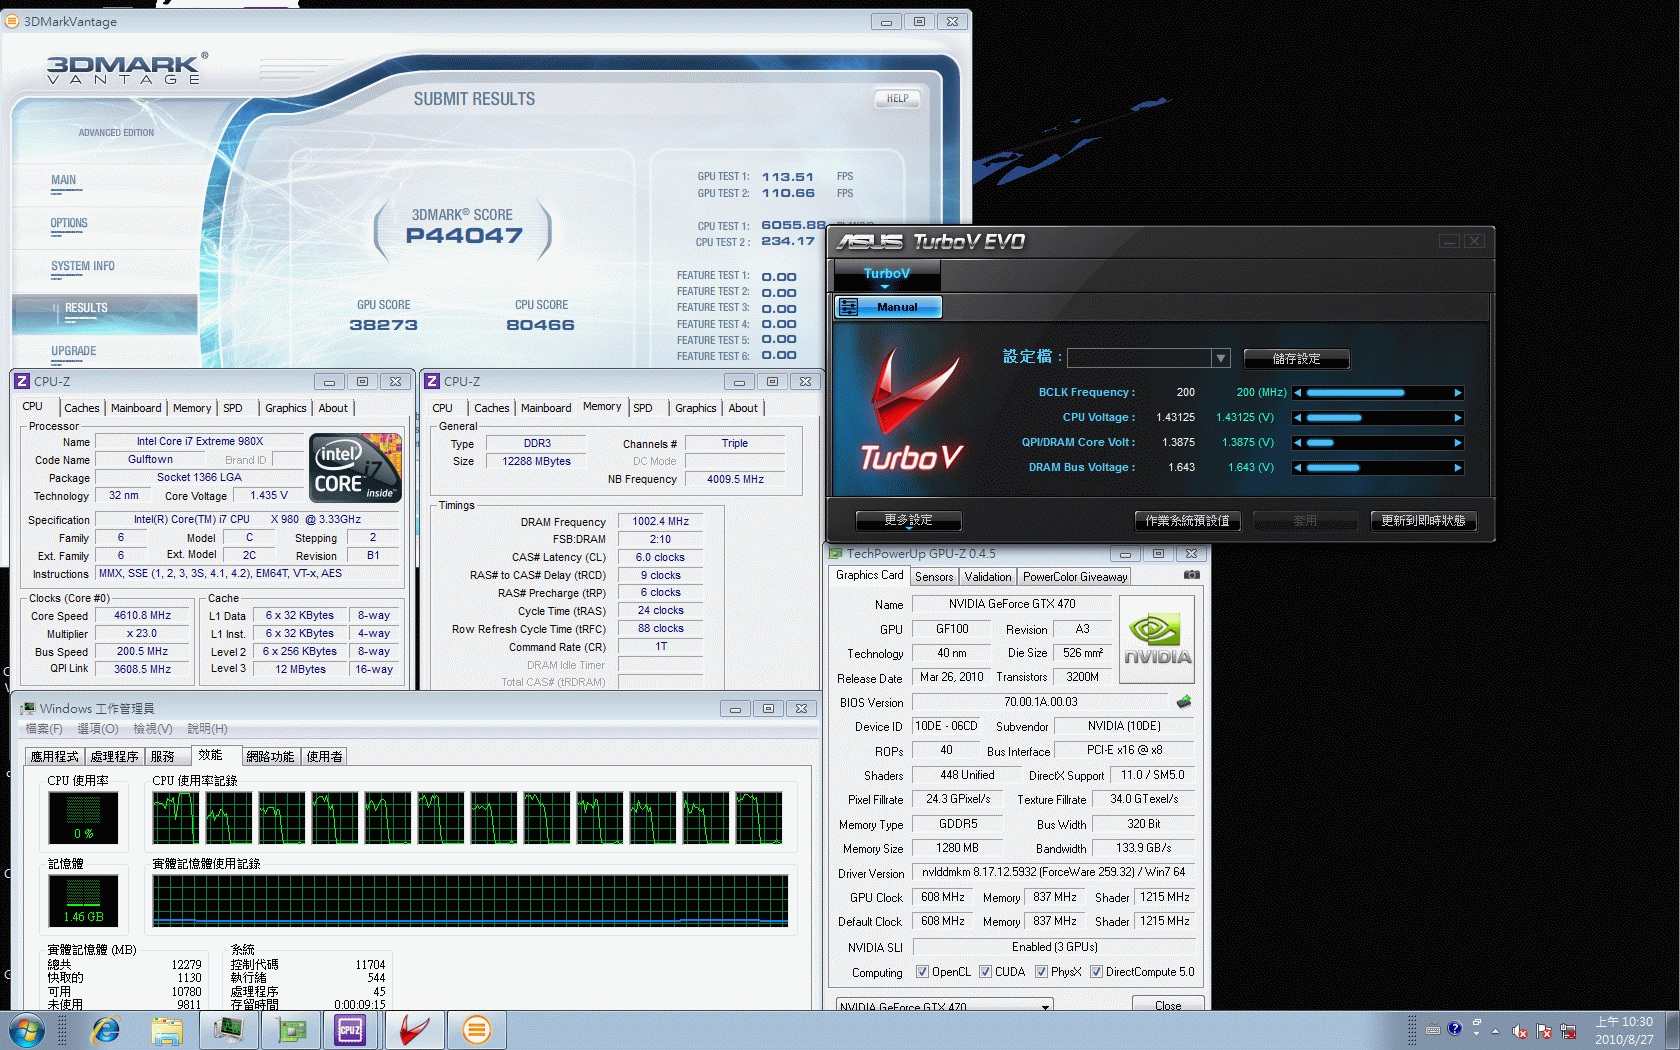Click the BCLK Frequency slider bar
Image resolution: width=1680 pixels, height=1050 pixels.
coord(1378,393)
